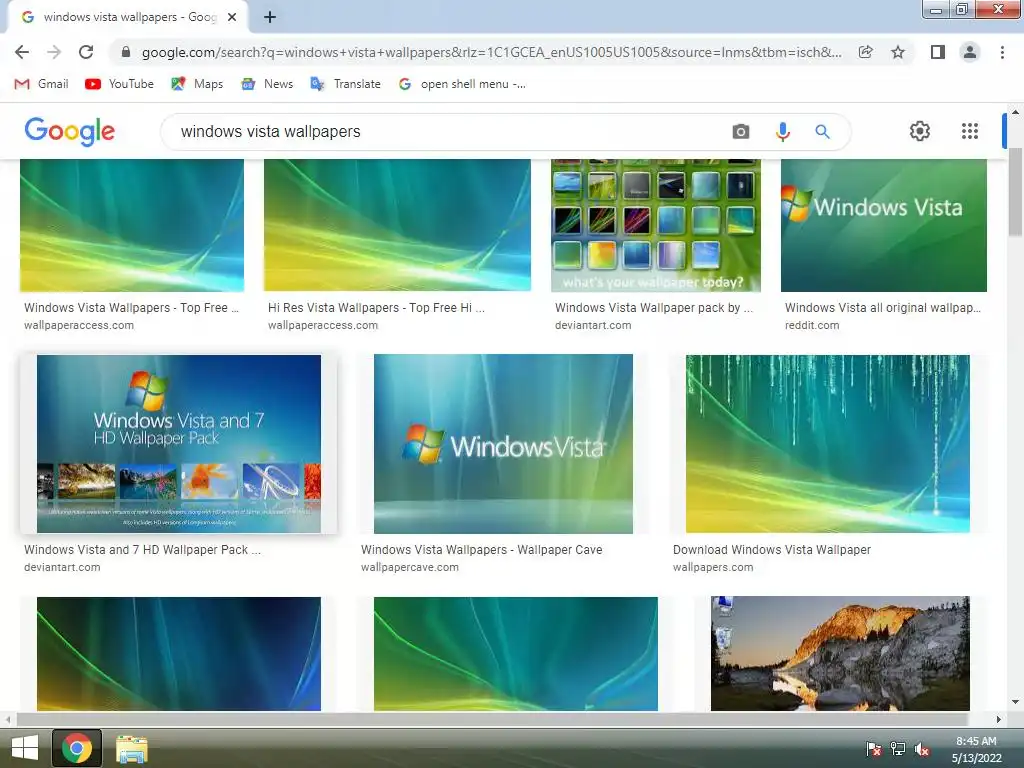Click the scrollbar down arrow
This screenshot has height=768, width=1024.
(x=1016, y=703)
